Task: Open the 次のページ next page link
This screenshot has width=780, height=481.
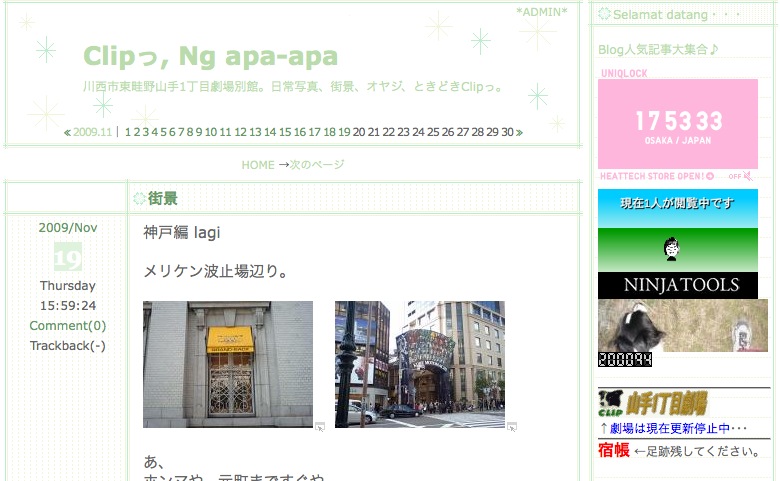Action: tap(317, 165)
